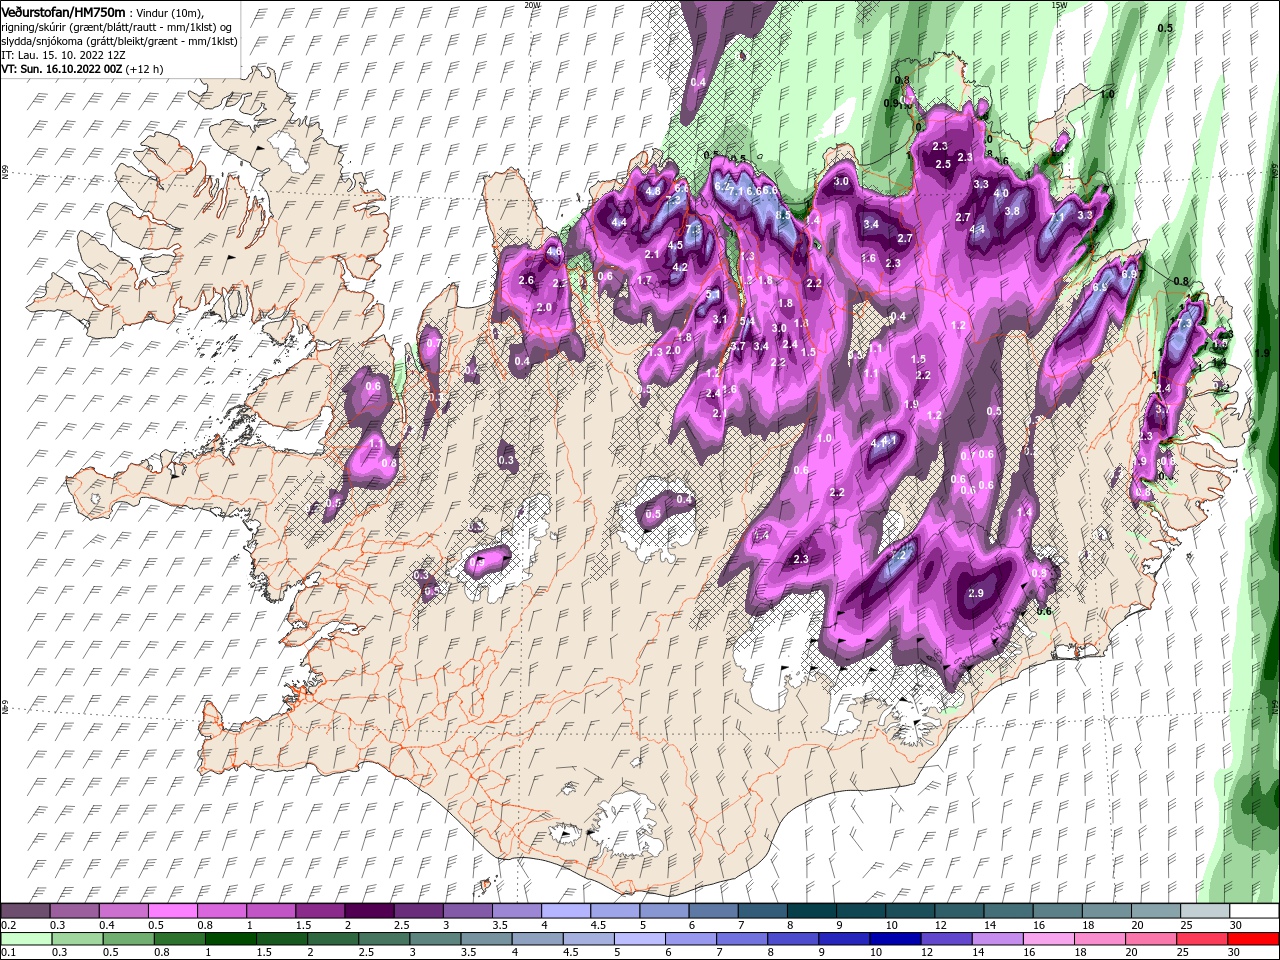Image resolution: width=1280 pixels, height=960 pixels.
Task: Click the 'rigning/skúrir' legend description line
Action: click(117, 27)
